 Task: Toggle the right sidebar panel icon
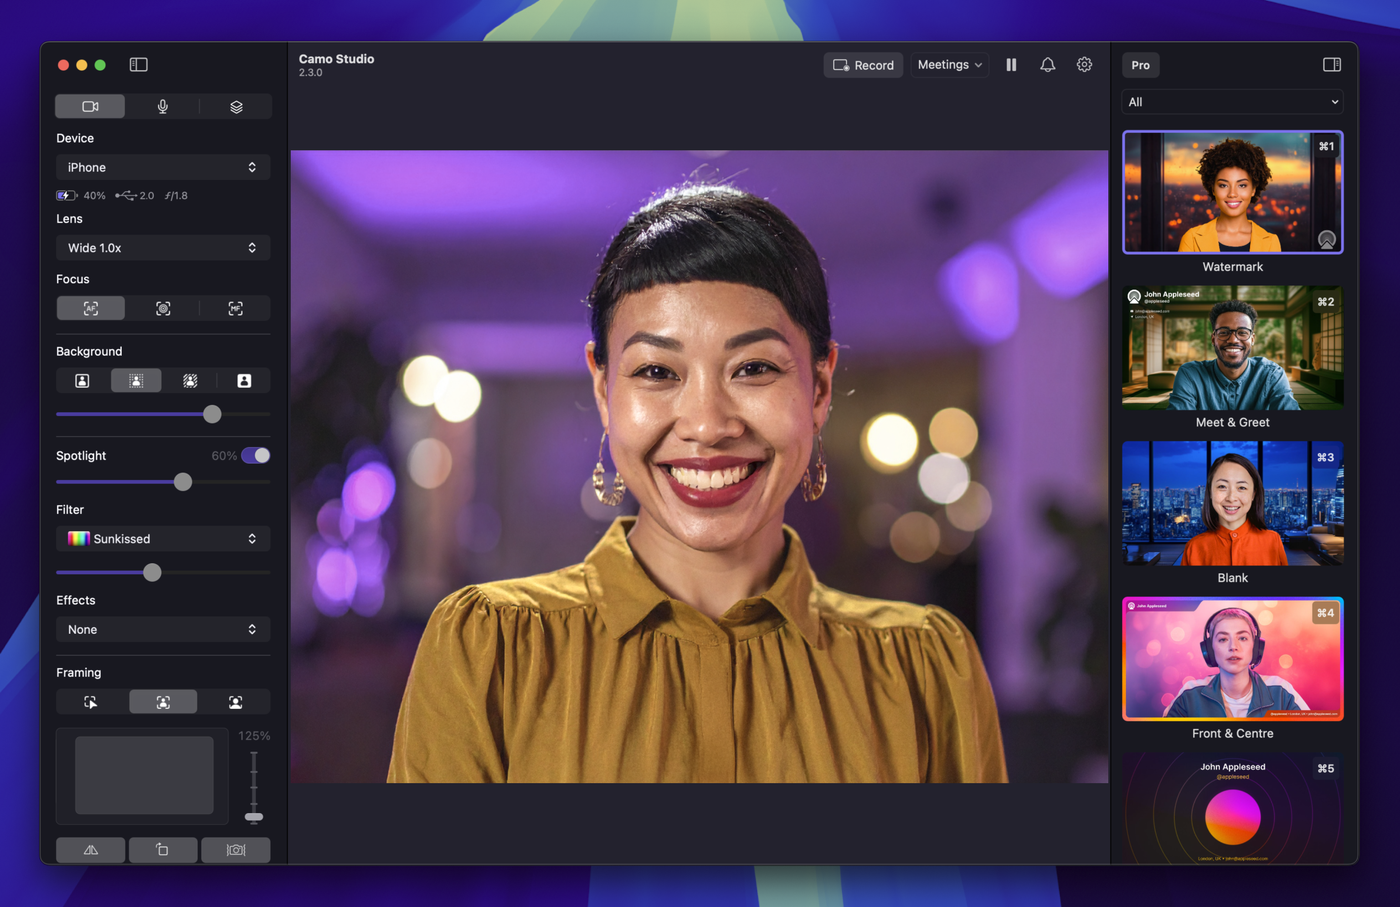[1331, 65]
